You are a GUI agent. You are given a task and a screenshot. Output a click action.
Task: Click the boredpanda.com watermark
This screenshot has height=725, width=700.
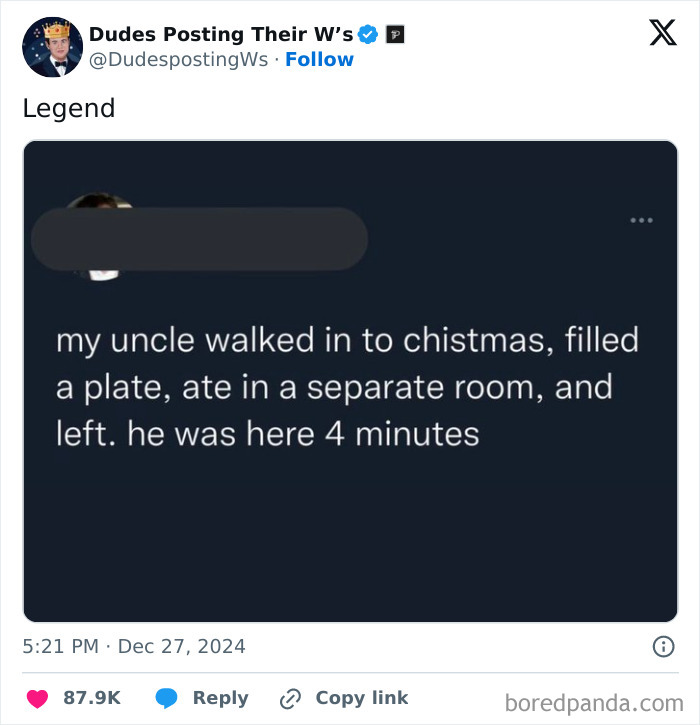coord(594,702)
